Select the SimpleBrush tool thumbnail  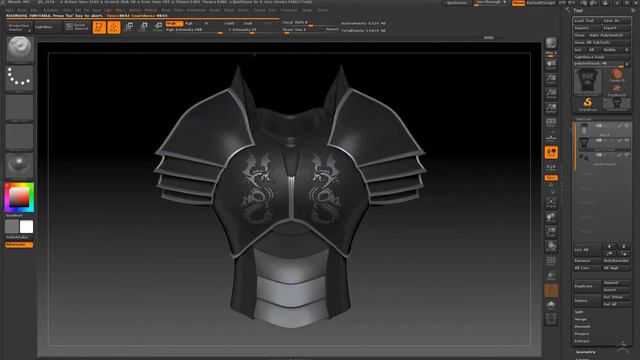(587, 104)
